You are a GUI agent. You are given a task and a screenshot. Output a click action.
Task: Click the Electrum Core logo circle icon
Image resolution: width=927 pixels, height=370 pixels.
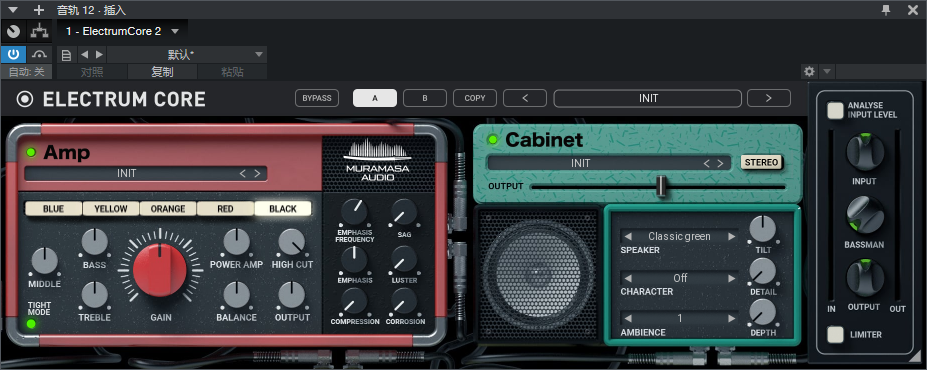tap(25, 99)
